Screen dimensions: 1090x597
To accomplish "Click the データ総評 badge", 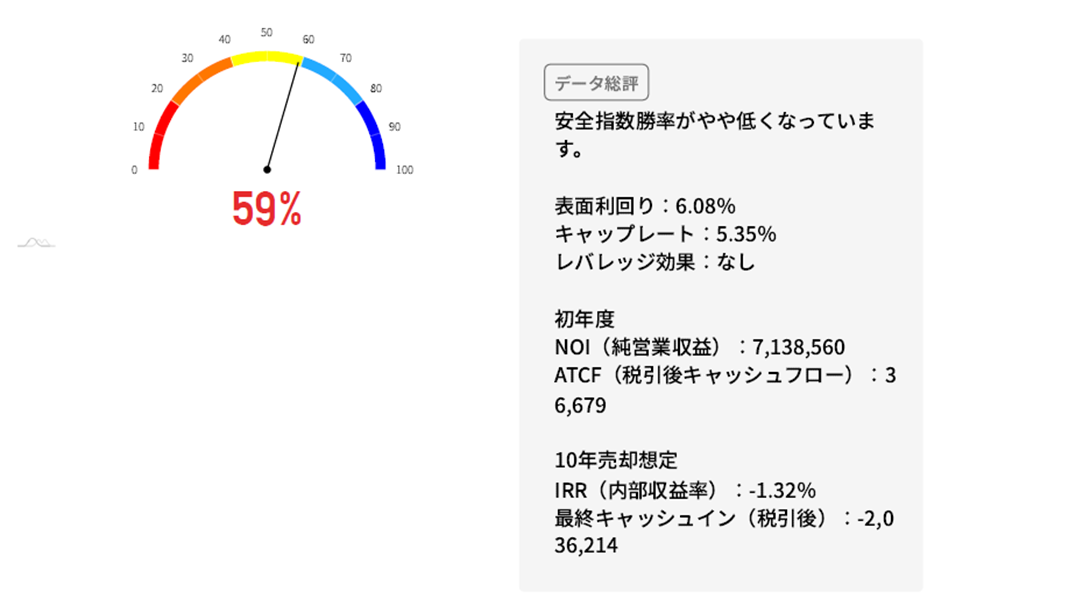I will coord(597,84).
